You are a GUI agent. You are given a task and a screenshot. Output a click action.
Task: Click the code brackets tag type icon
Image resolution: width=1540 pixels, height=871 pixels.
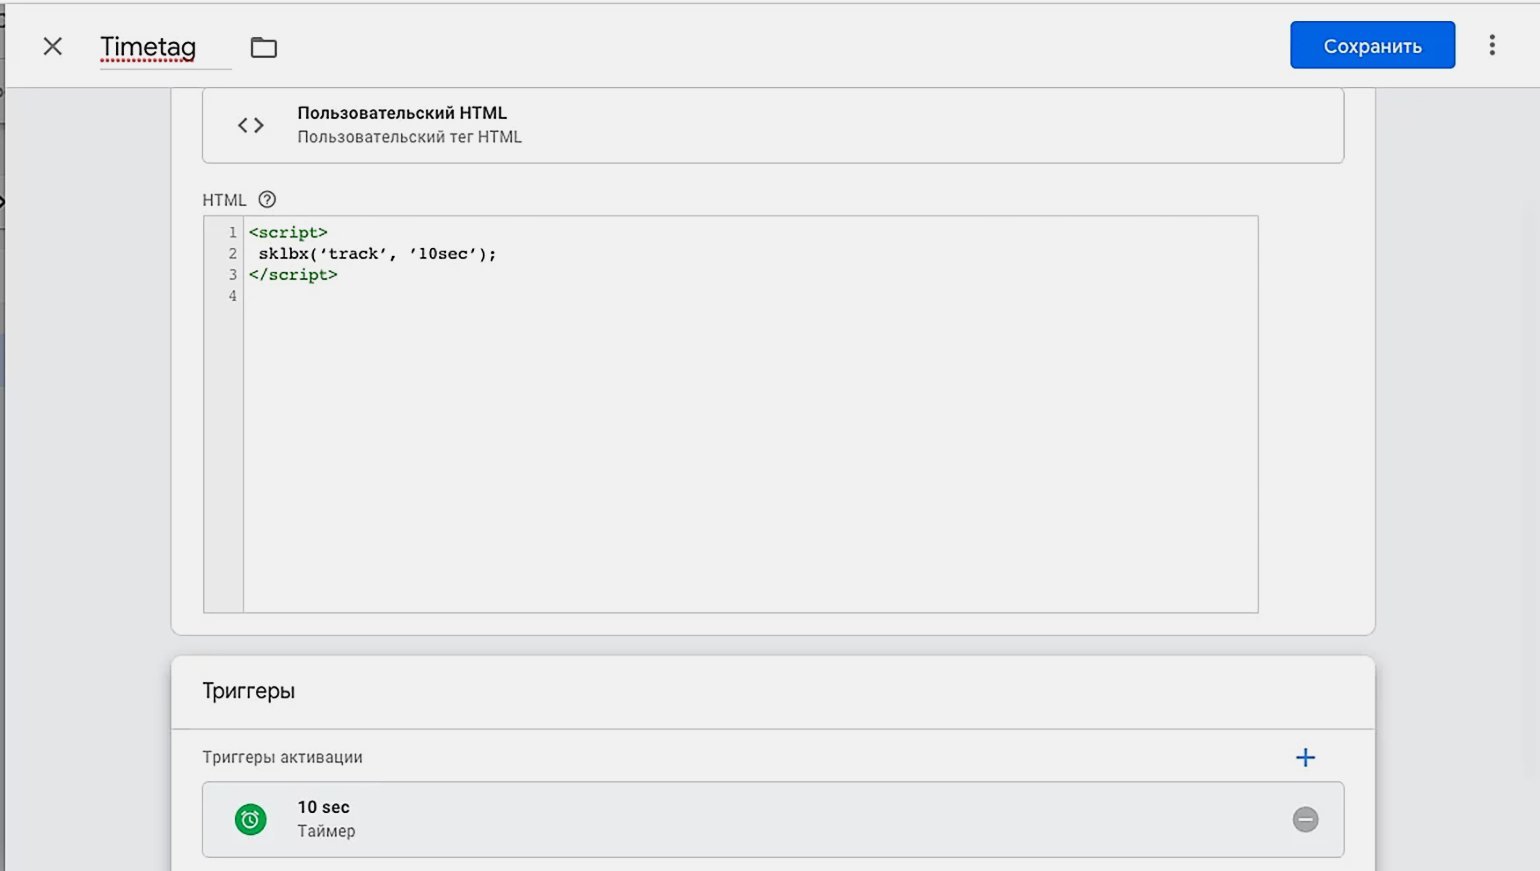(251, 125)
